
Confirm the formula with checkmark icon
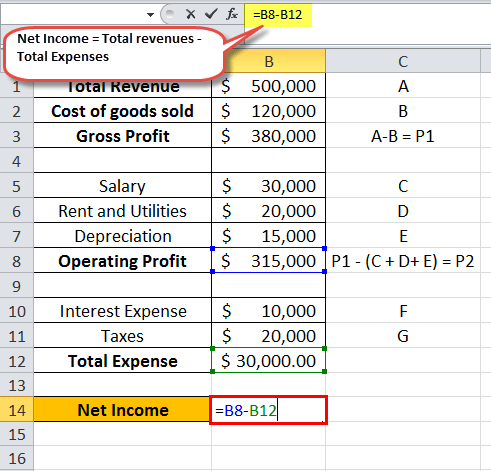point(211,14)
